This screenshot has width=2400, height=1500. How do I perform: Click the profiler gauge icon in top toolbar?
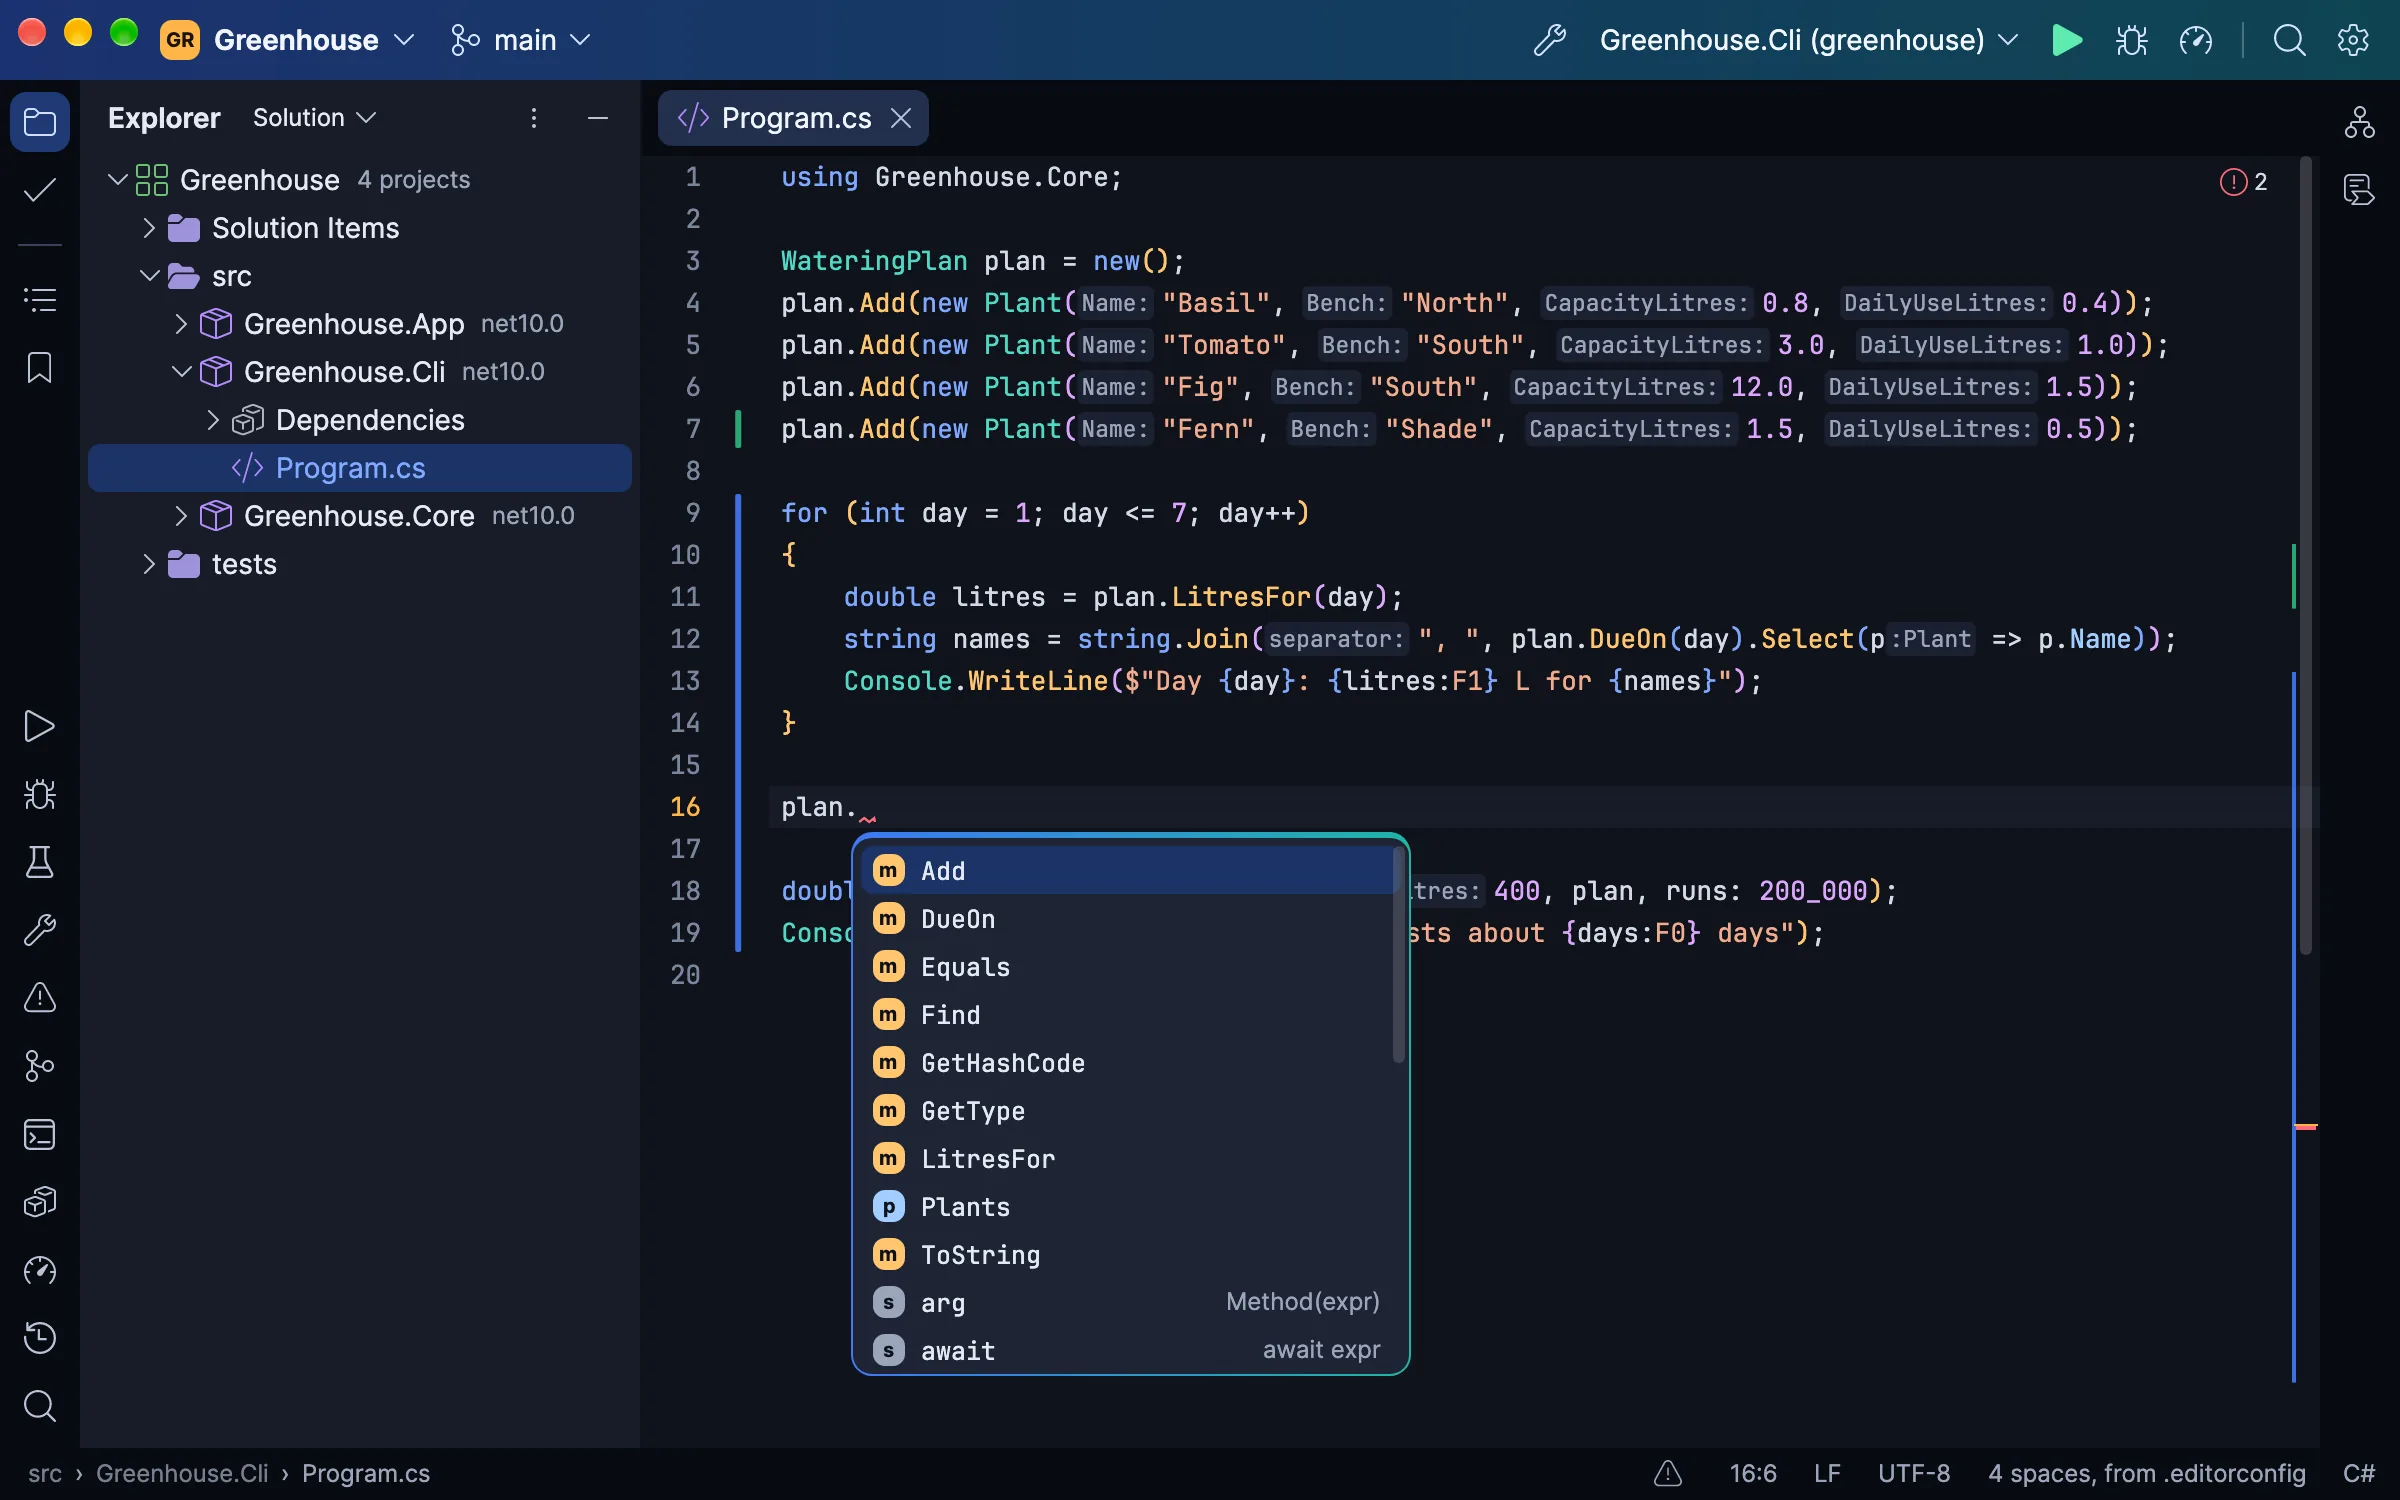[2196, 40]
